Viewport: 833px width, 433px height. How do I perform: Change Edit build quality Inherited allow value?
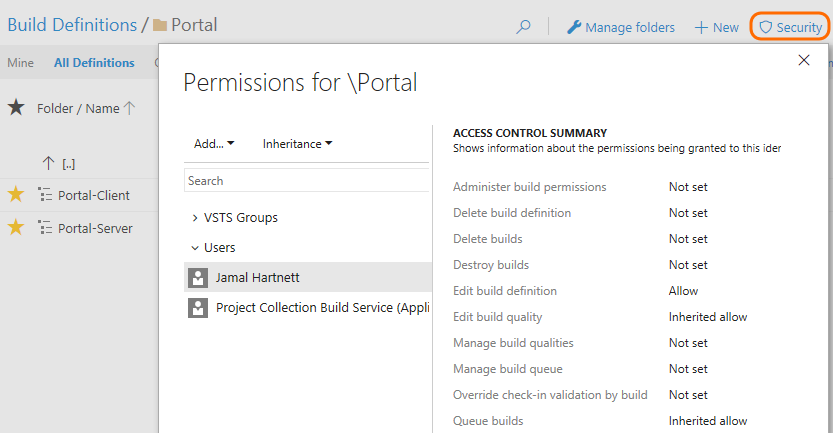tap(708, 317)
